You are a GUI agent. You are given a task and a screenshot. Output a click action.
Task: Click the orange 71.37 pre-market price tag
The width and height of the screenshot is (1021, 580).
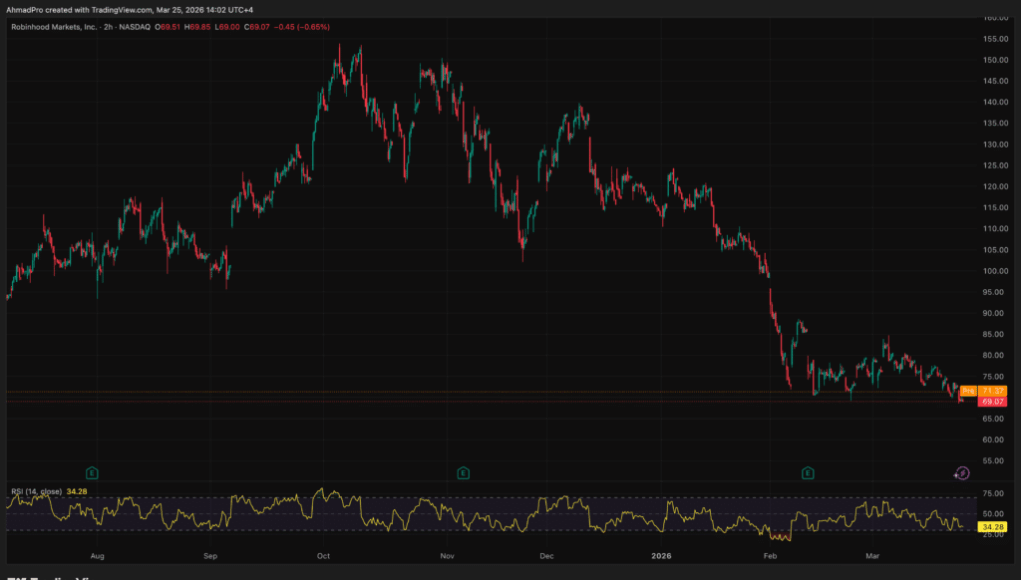pyautogui.click(x=992, y=390)
